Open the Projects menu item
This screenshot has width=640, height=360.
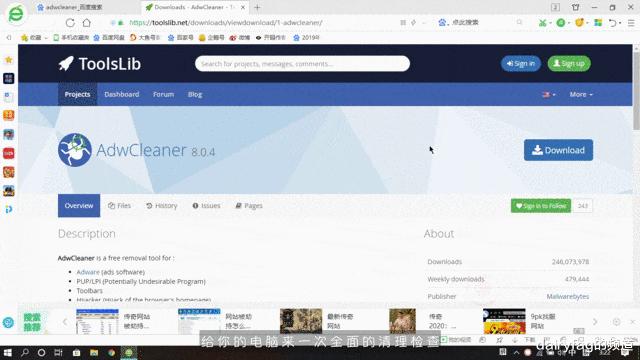[x=78, y=94]
